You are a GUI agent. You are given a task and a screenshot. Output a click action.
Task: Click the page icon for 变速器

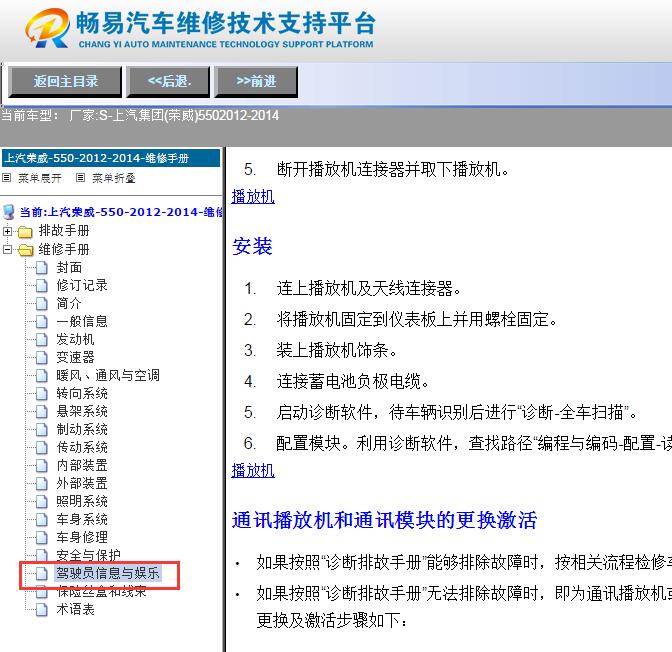tap(42, 358)
